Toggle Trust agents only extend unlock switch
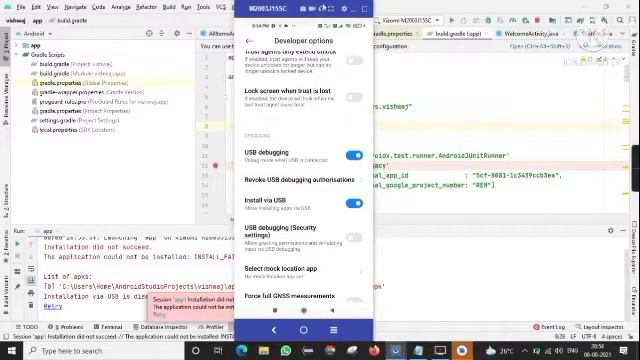Screen dimensions: 640x360 click(x=354, y=61)
